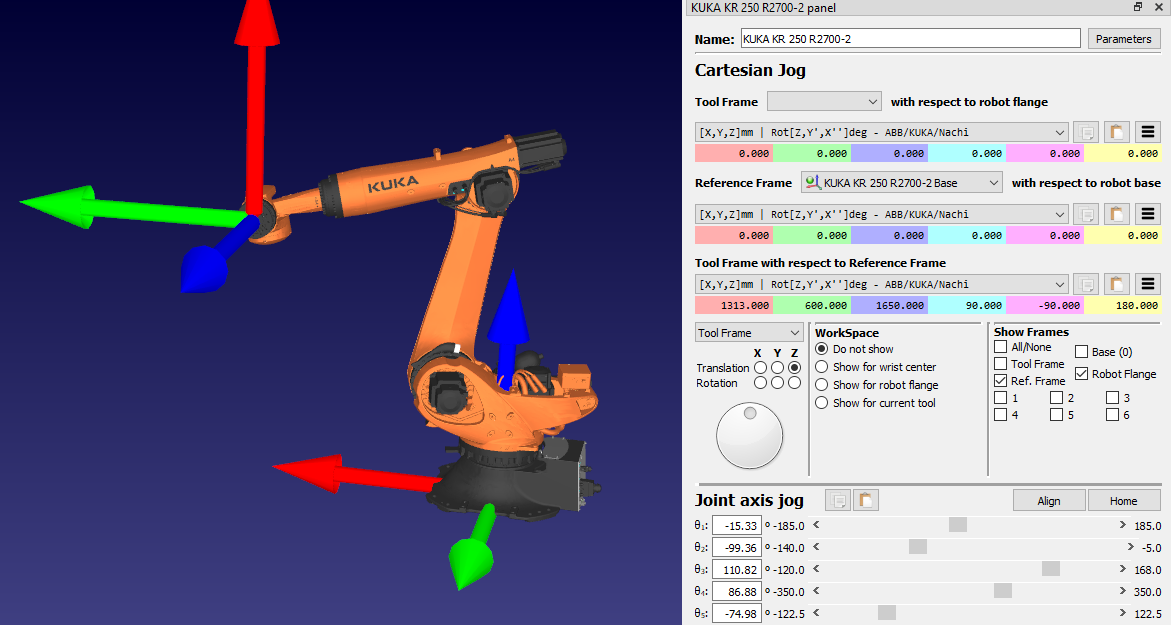
Task: Click the θ3 joint slider handle
Action: [x=1050, y=569]
